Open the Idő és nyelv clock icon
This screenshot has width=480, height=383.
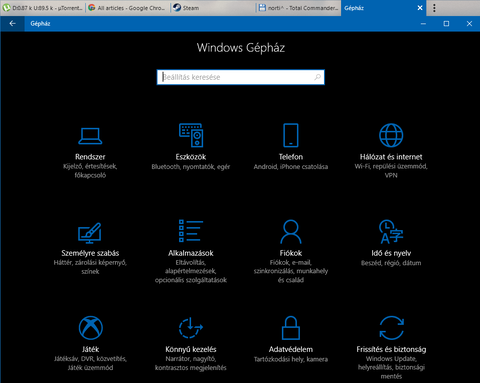tap(391, 231)
